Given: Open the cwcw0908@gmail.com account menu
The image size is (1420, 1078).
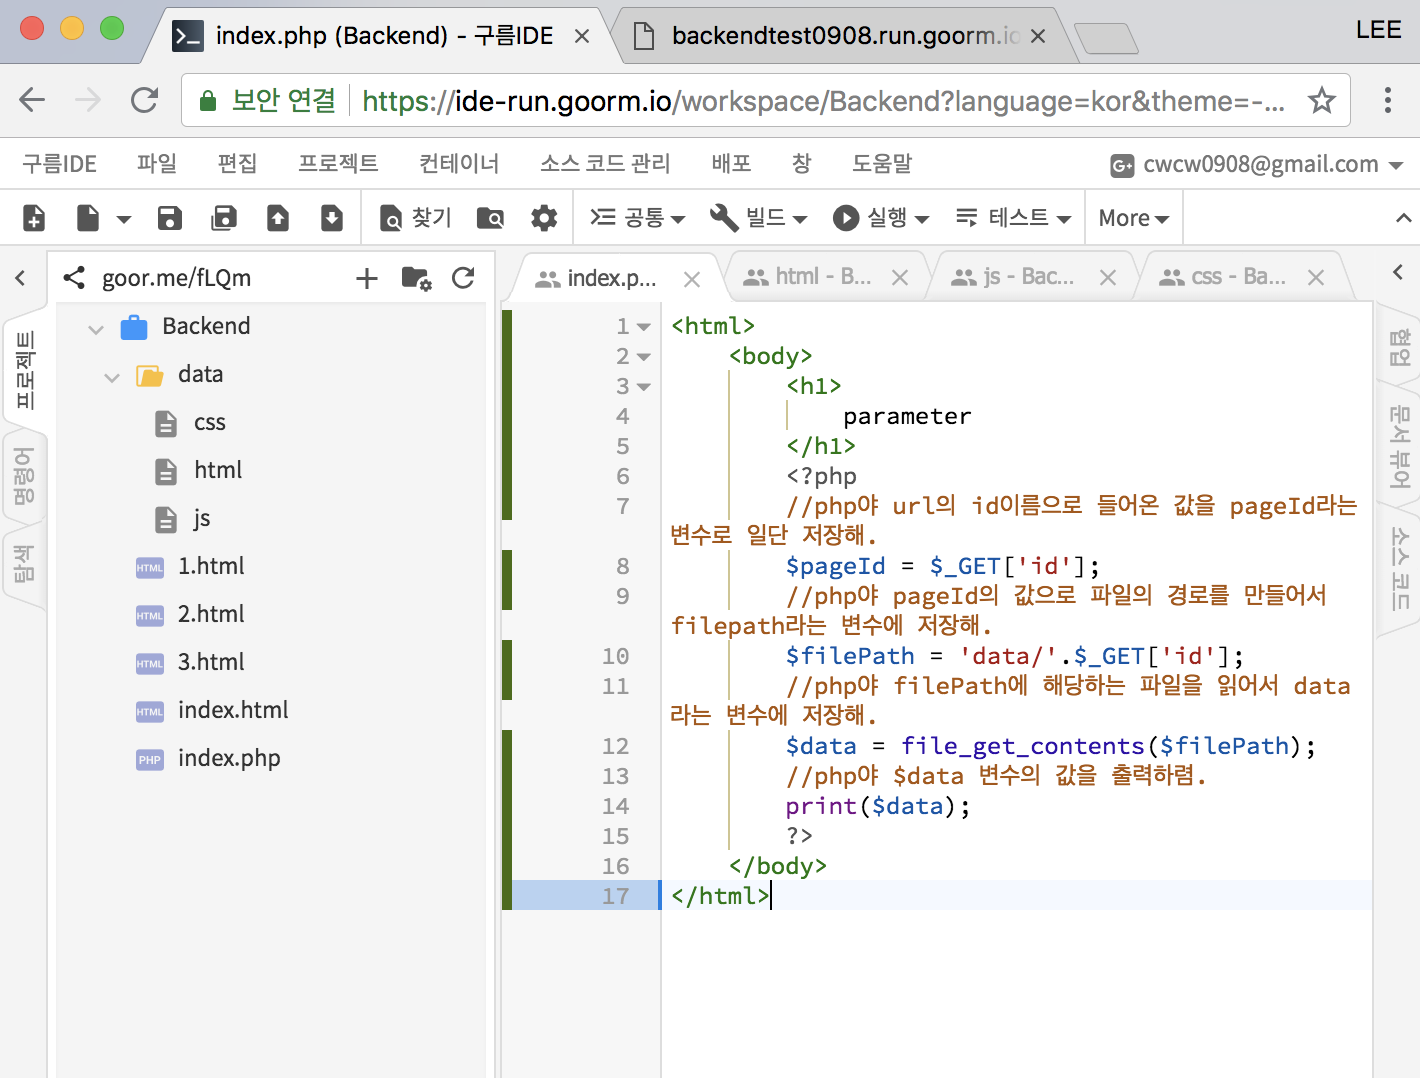Looking at the screenshot, I should [1264, 164].
